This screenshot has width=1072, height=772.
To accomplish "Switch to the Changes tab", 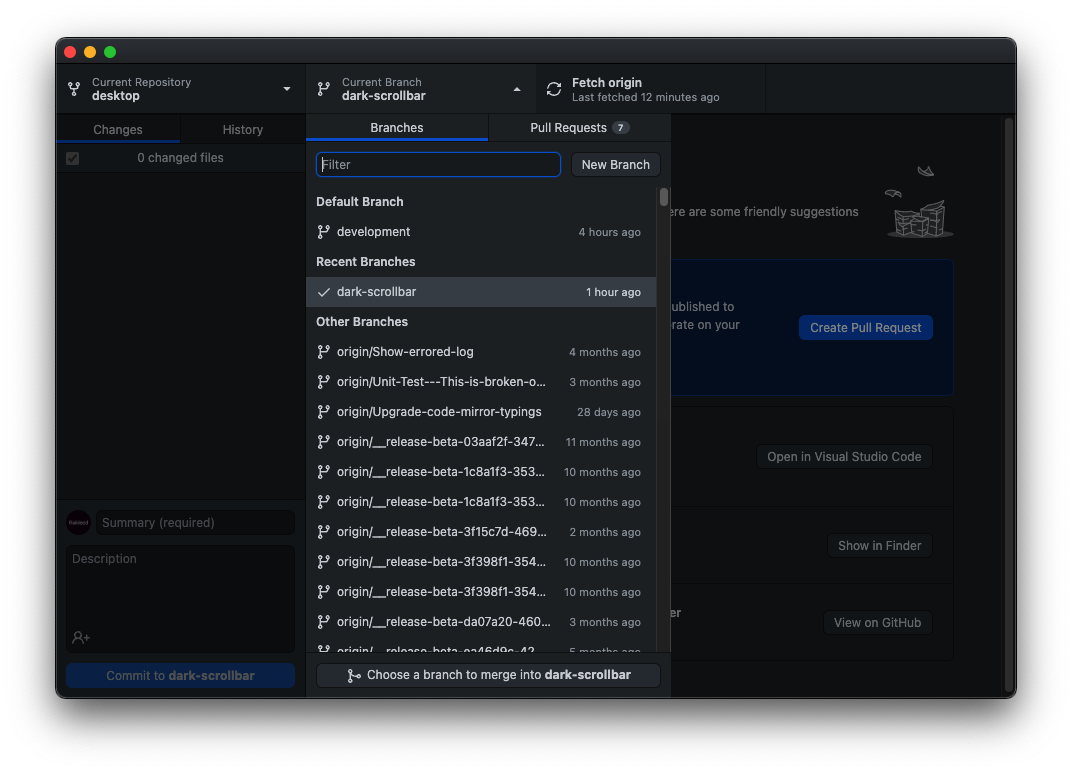I will [118, 129].
